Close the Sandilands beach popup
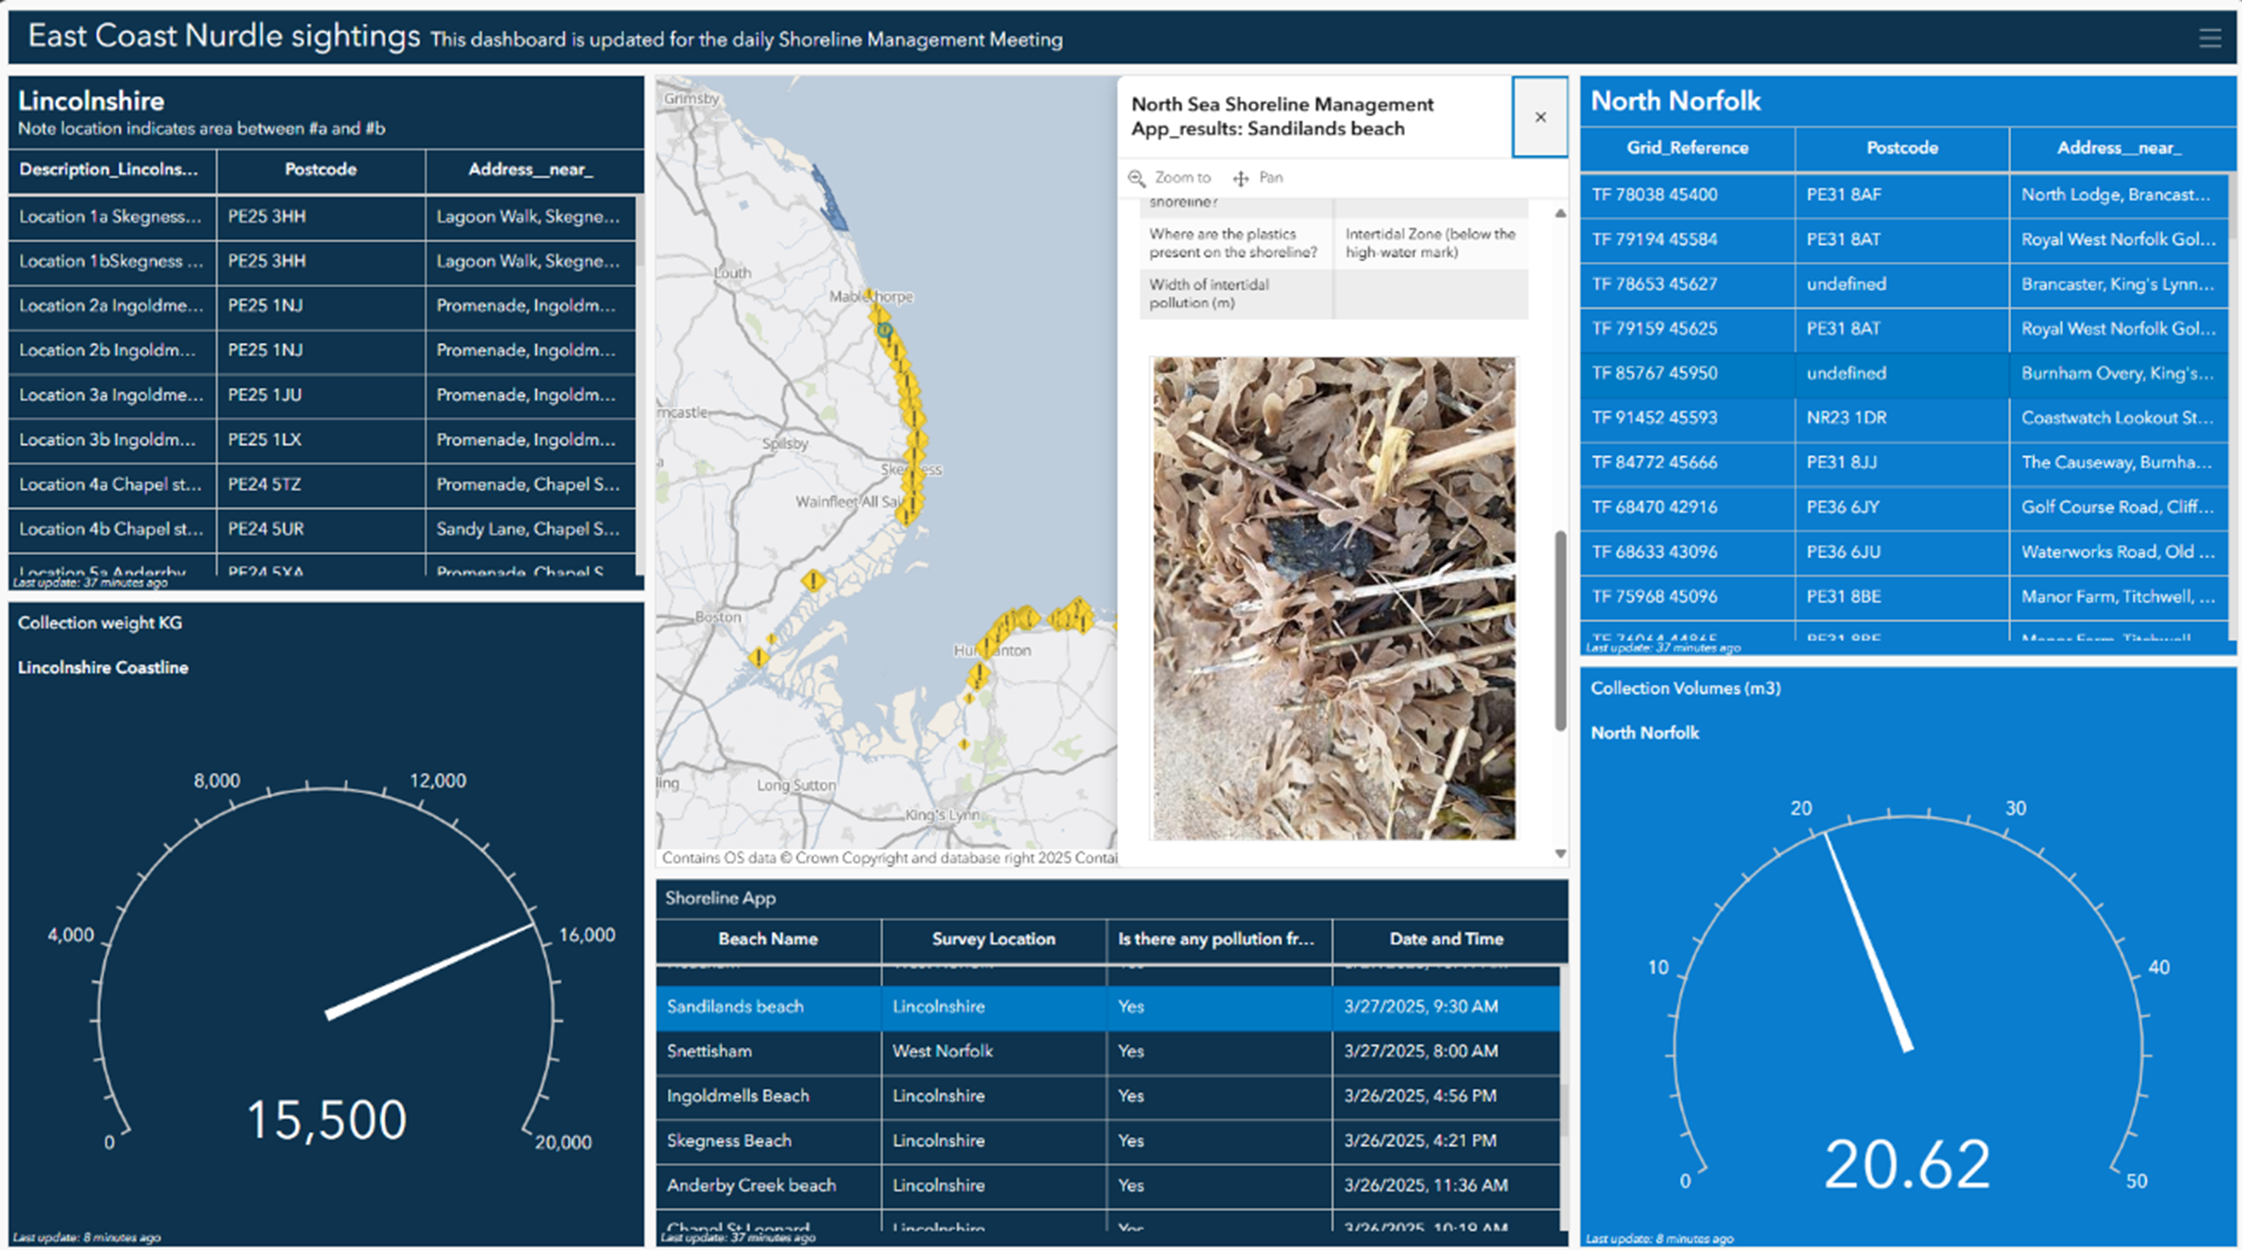This screenshot has height=1250, width=2242. coord(1540,117)
